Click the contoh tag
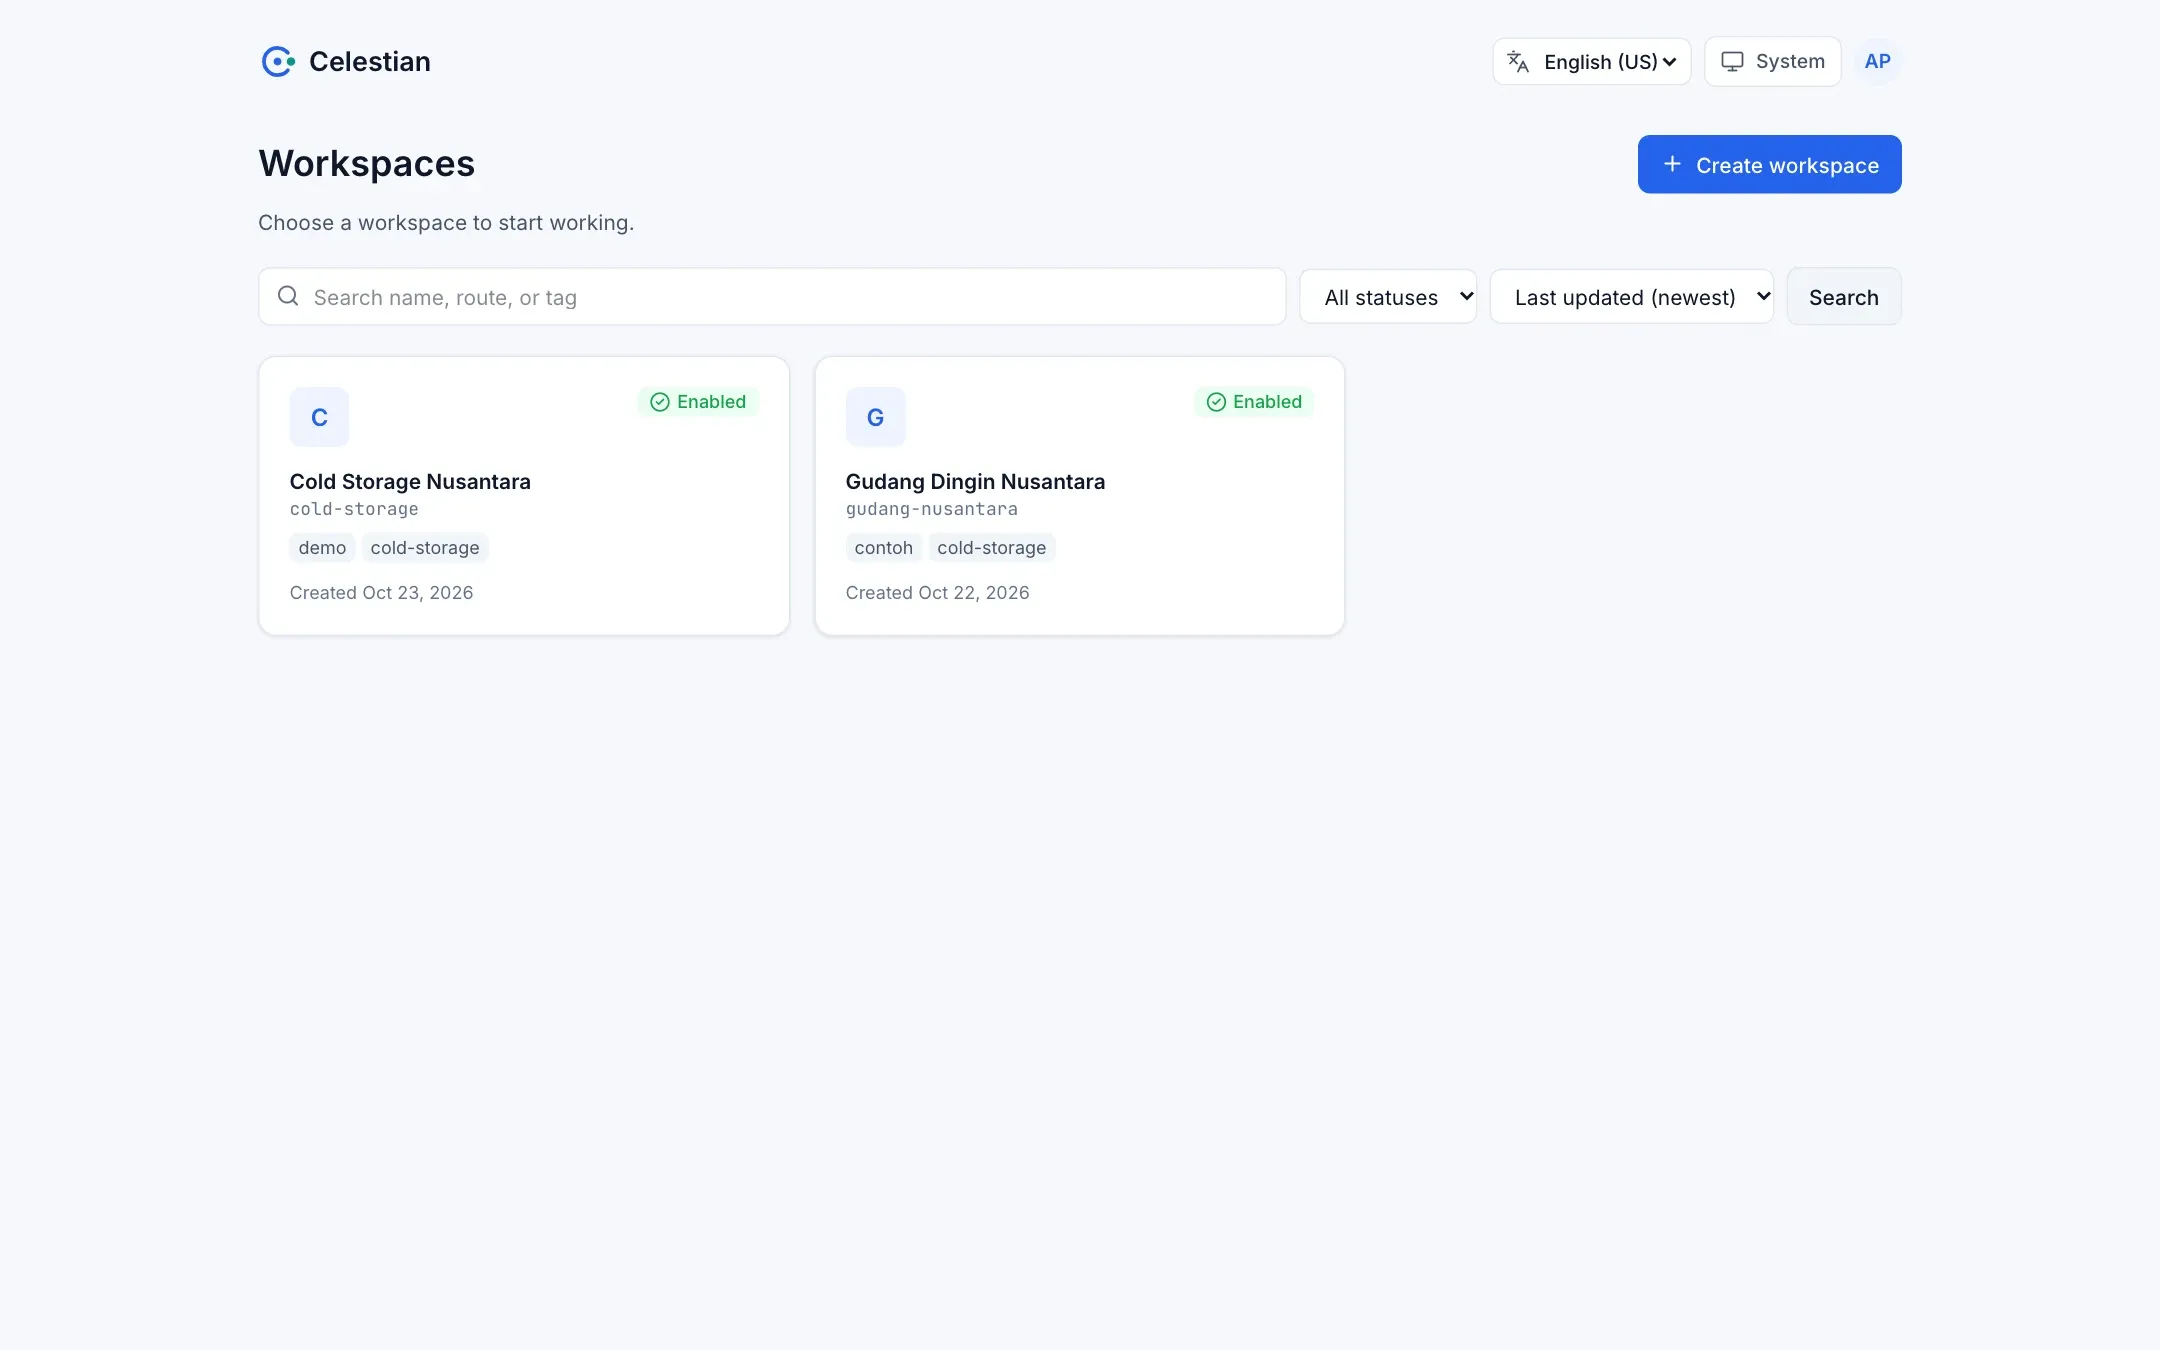Screen dimensions: 2160x1350 [884, 548]
